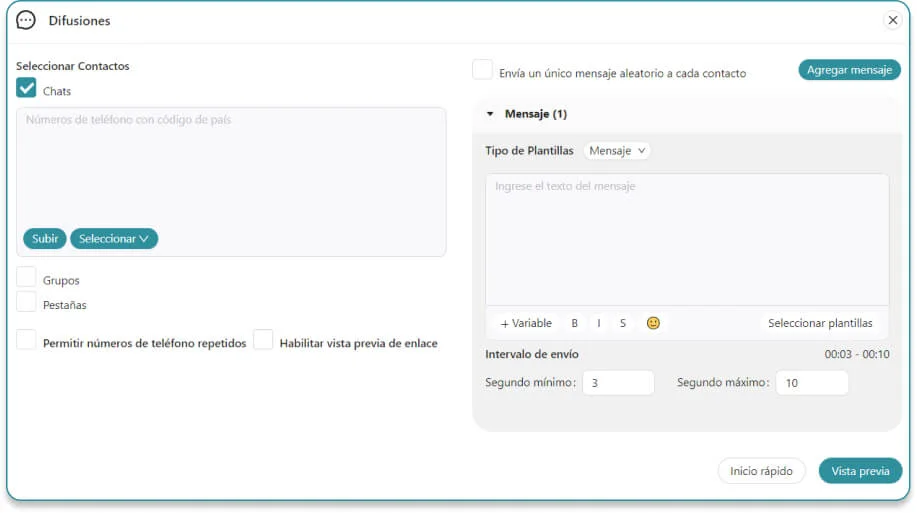Allow repeated phone numbers checkbox
The width and height of the screenshot is (917, 513).
point(27,340)
